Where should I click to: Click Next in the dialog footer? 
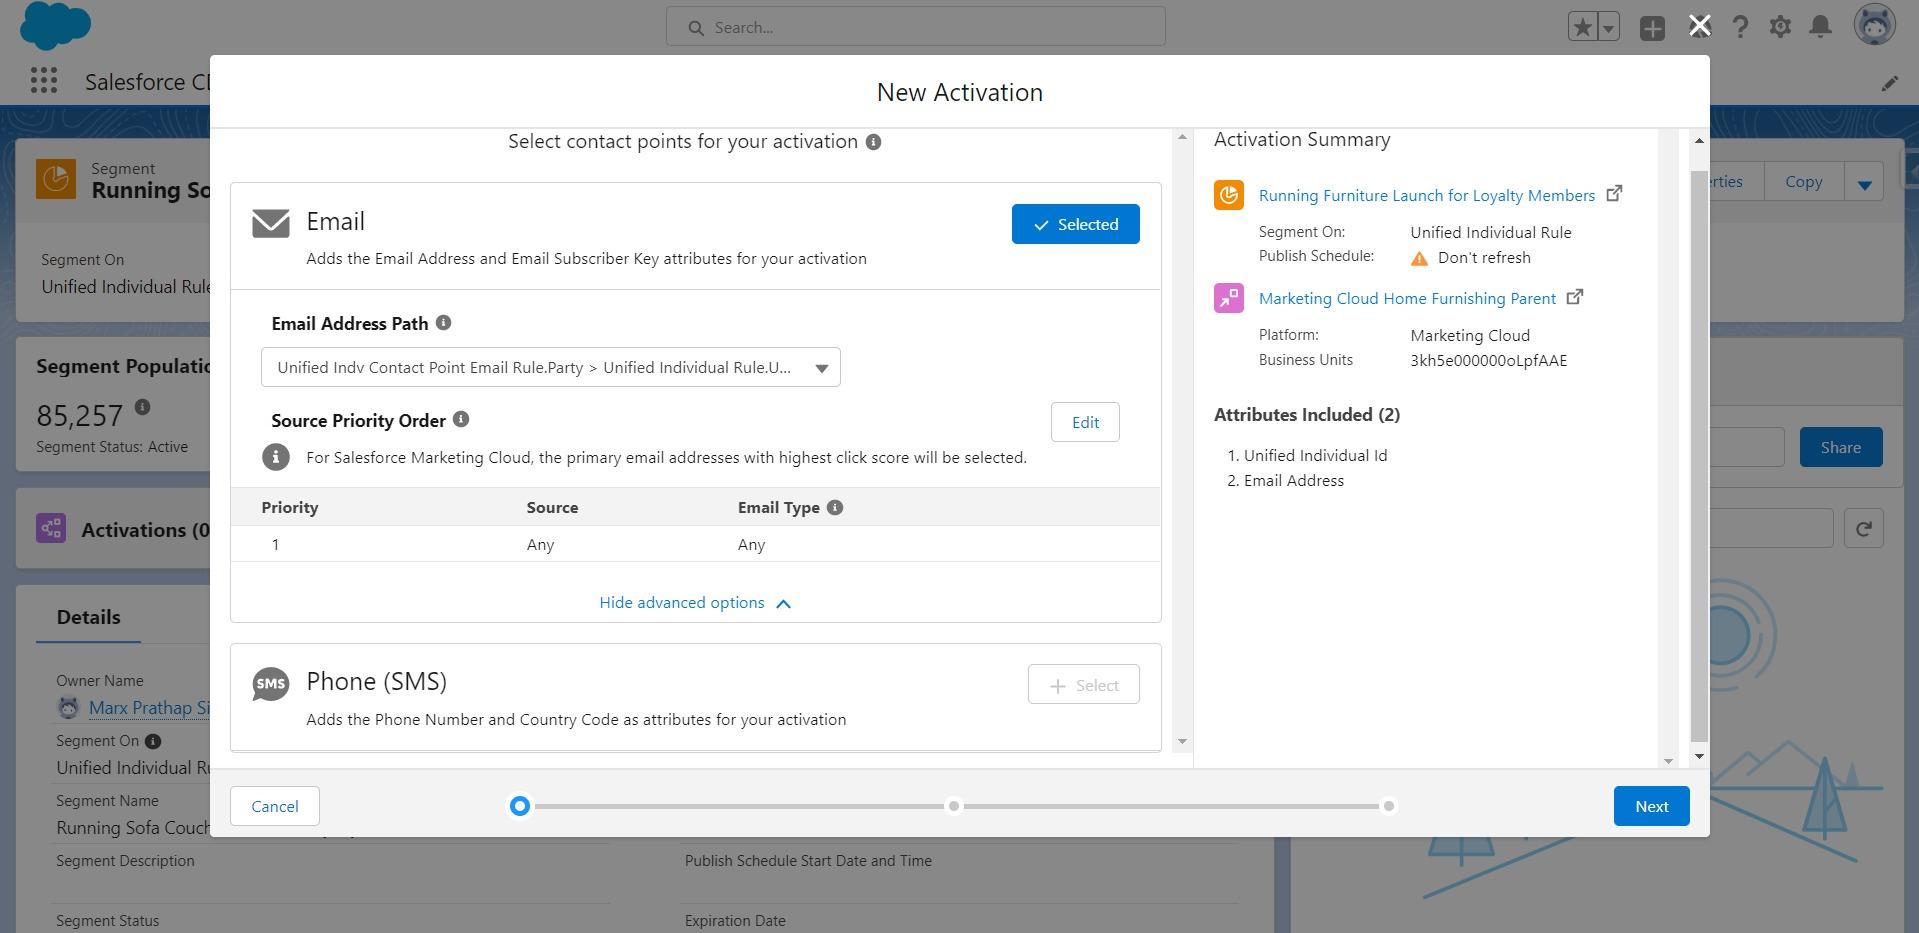coord(1651,806)
